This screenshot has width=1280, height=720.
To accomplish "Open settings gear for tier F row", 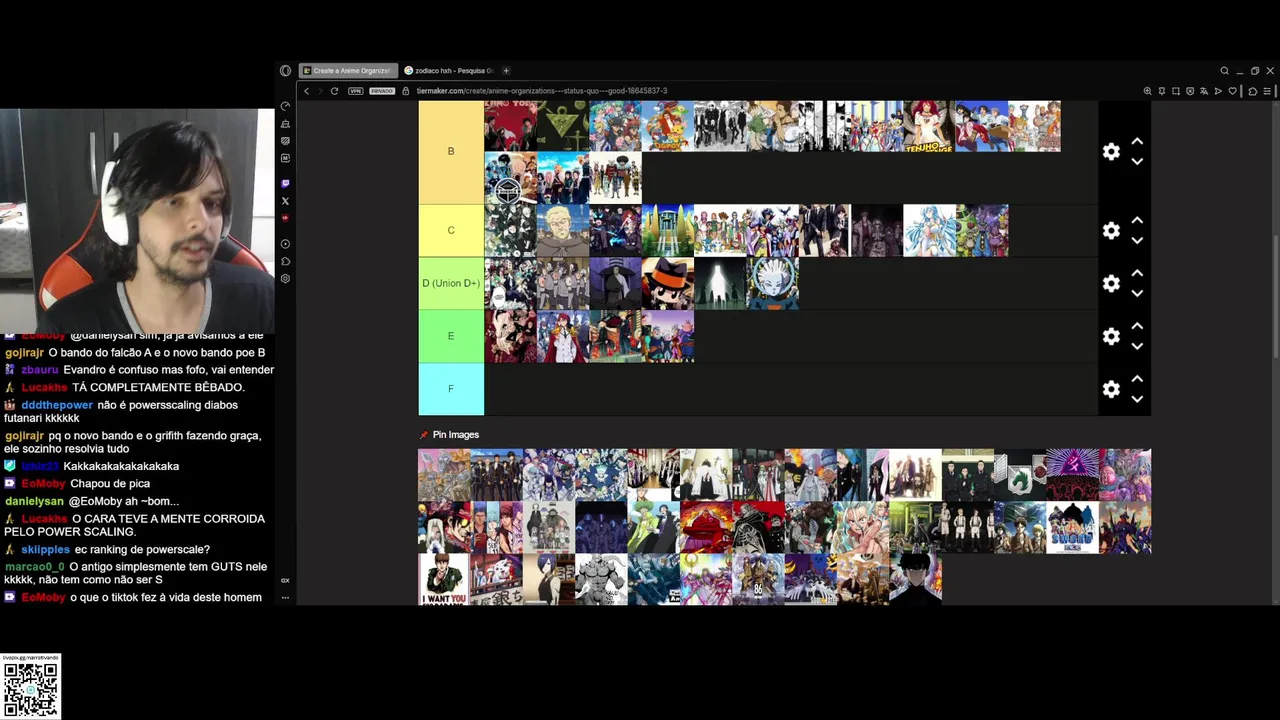I will point(1111,389).
